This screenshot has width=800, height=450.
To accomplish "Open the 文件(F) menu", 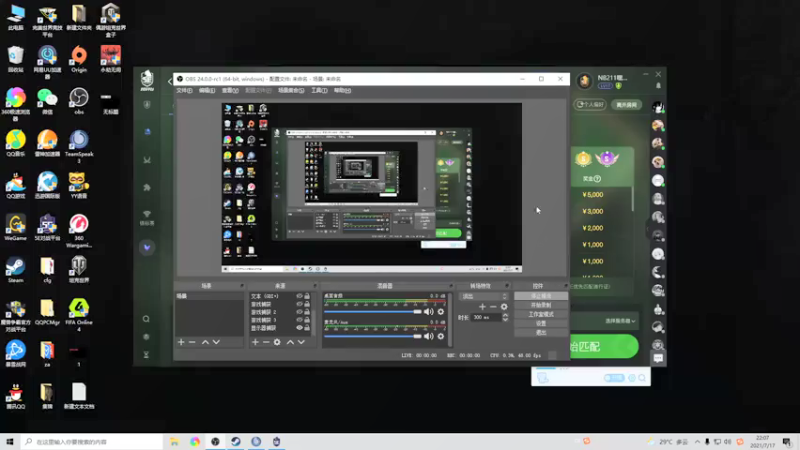I will click(184, 90).
